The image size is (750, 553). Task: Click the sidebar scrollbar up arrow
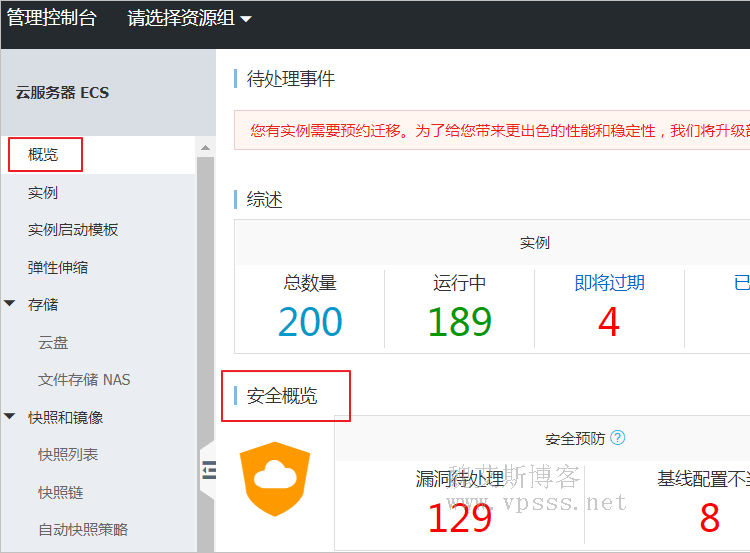(206, 148)
